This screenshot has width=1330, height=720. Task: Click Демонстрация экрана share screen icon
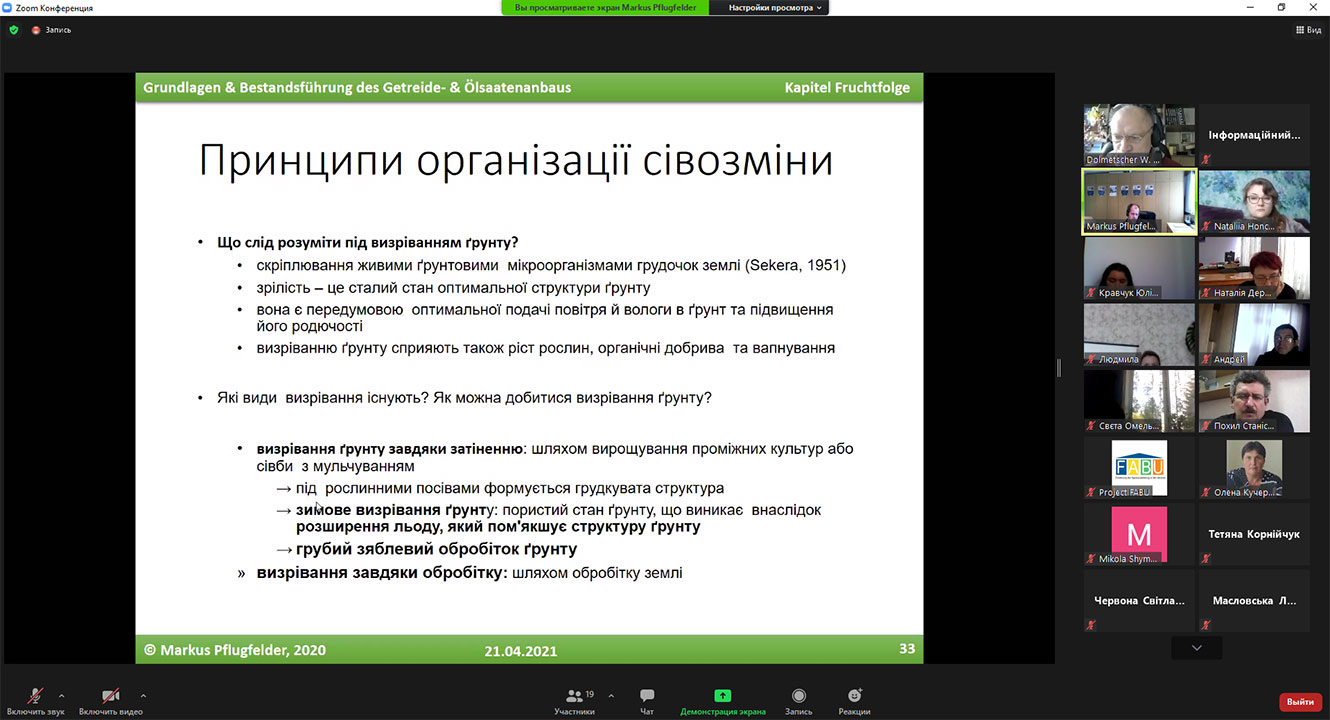pyautogui.click(x=723, y=696)
